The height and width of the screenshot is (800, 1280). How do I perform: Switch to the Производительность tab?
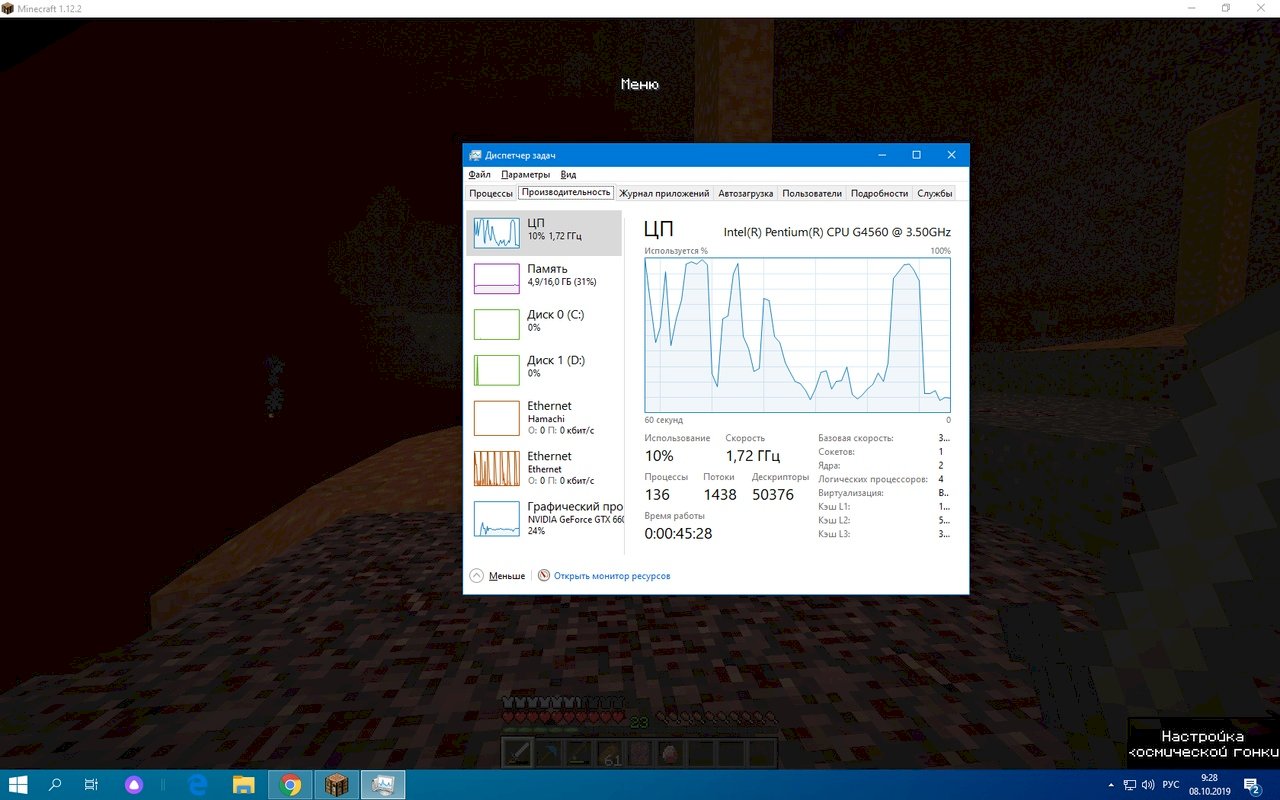point(565,192)
